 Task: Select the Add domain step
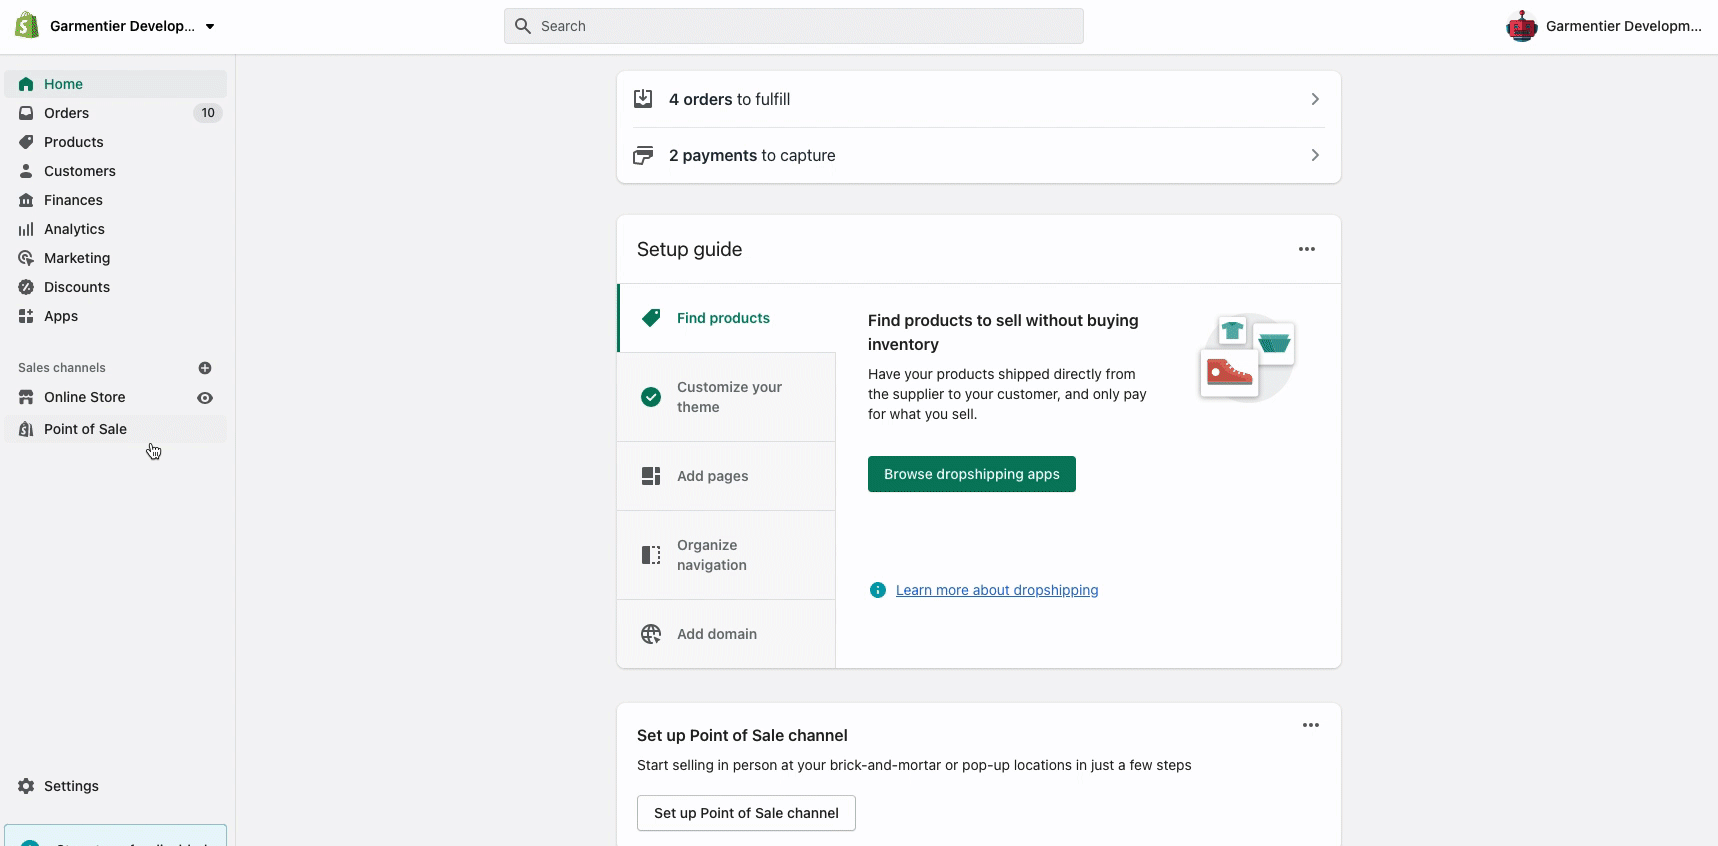[727, 634]
